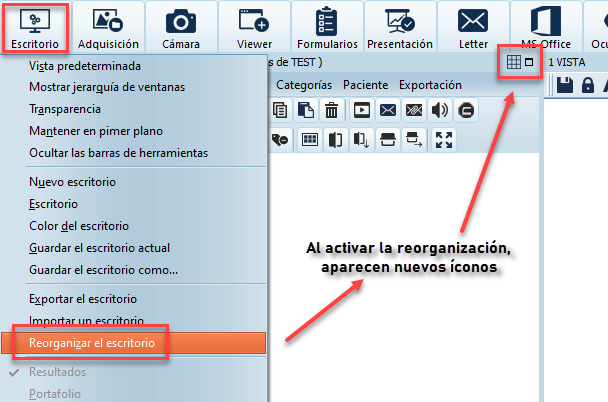The width and height of the screenshot is (608, 402).
Task: Click the trash delete icon
Action: [331, 110]
